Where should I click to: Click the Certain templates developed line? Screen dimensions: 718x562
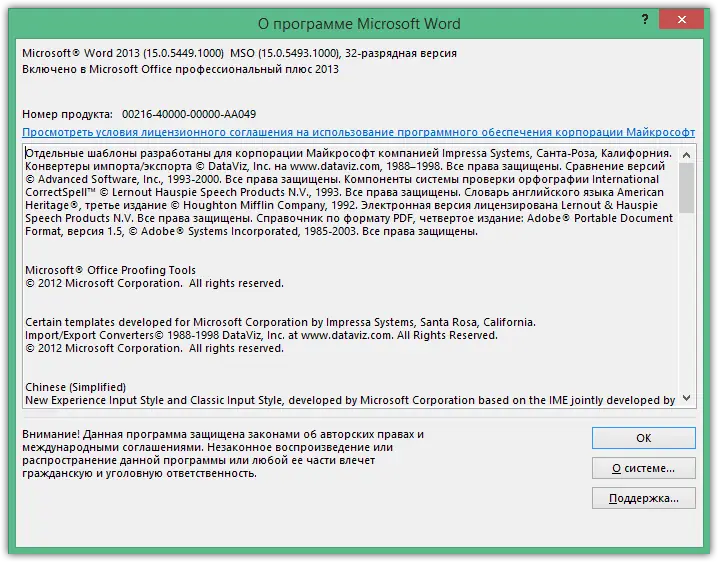(x=280, y=322)
